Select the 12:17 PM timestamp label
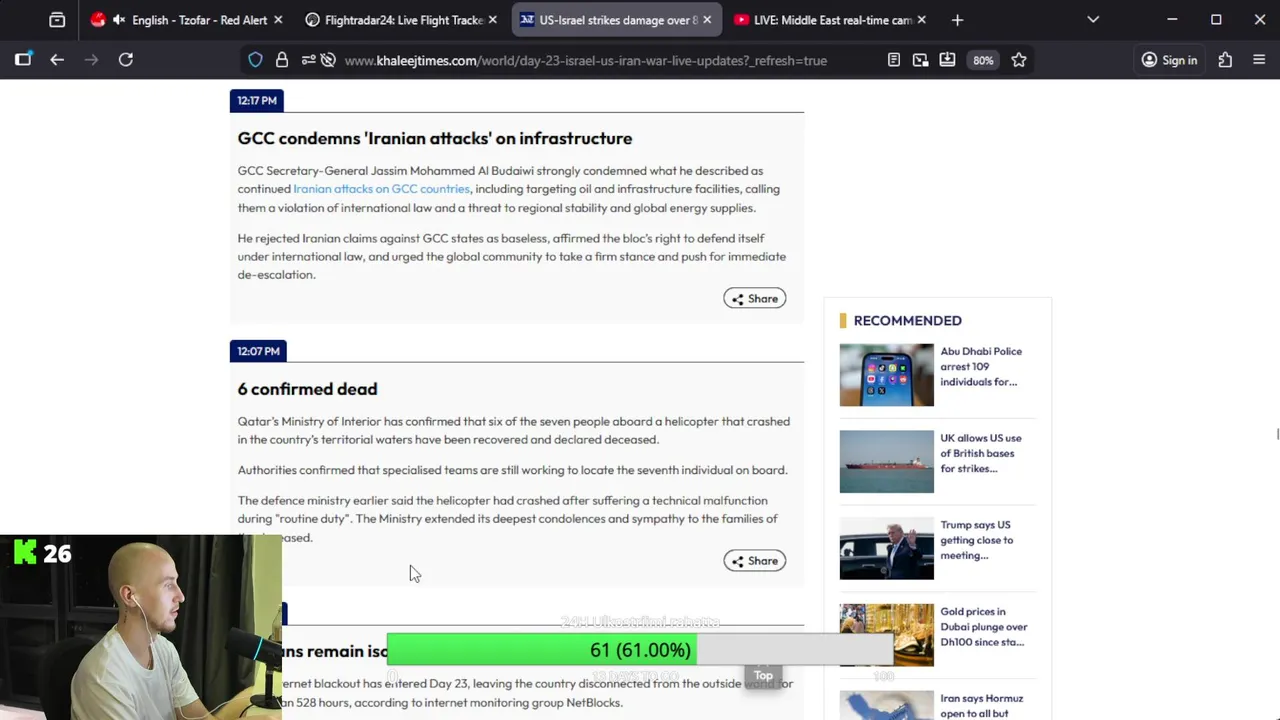 point(257,100)
